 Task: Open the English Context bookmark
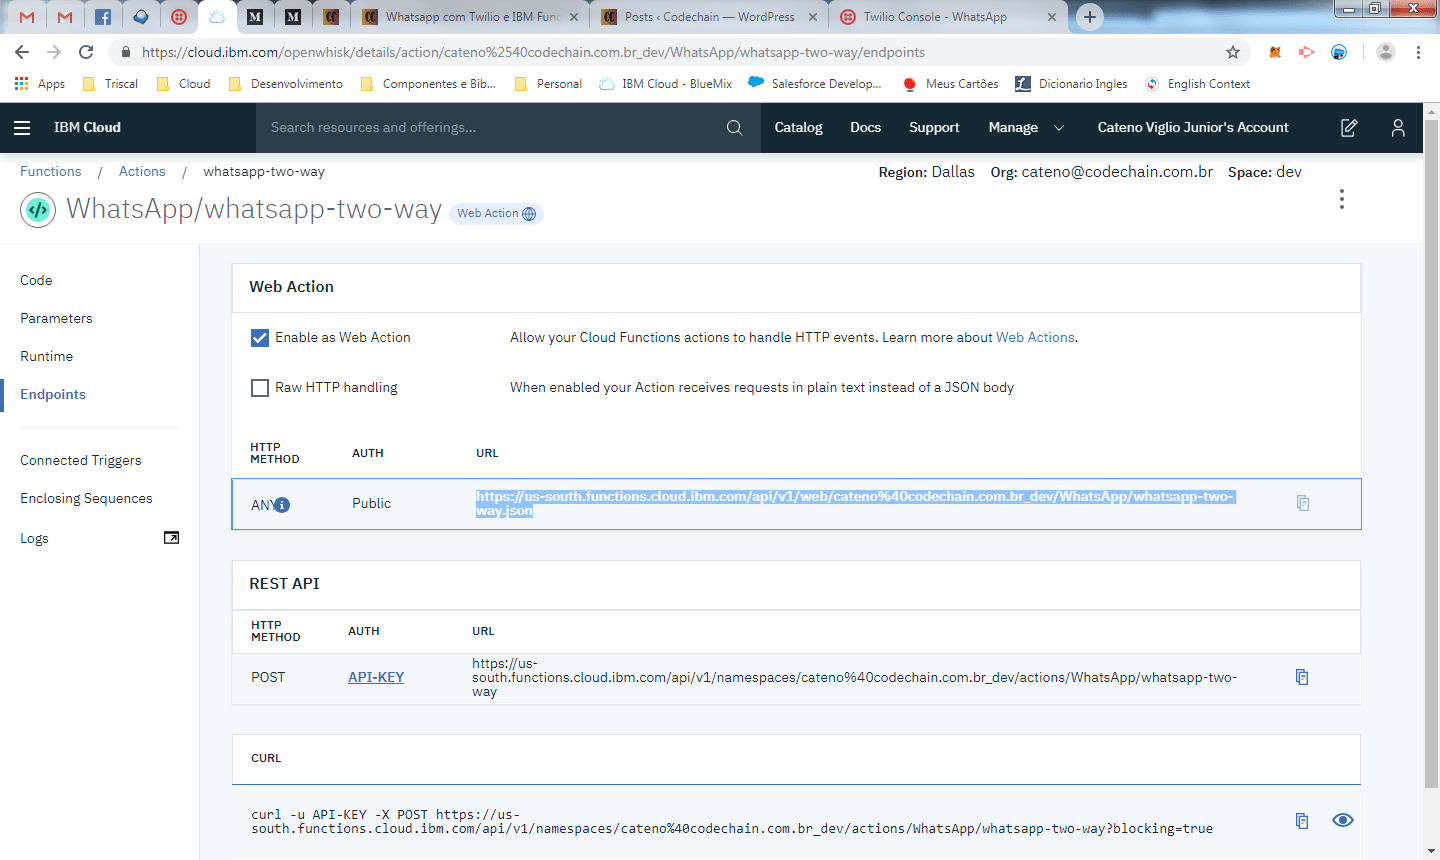point(1197,84)
